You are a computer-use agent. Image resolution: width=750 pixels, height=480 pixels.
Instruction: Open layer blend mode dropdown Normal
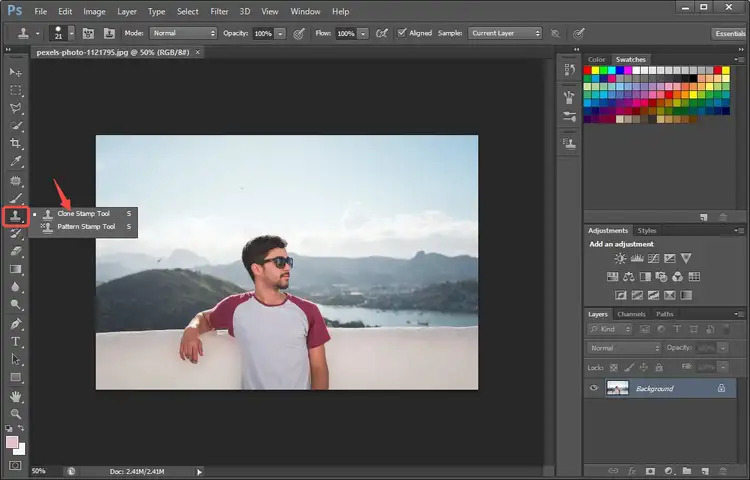[624, 348]
